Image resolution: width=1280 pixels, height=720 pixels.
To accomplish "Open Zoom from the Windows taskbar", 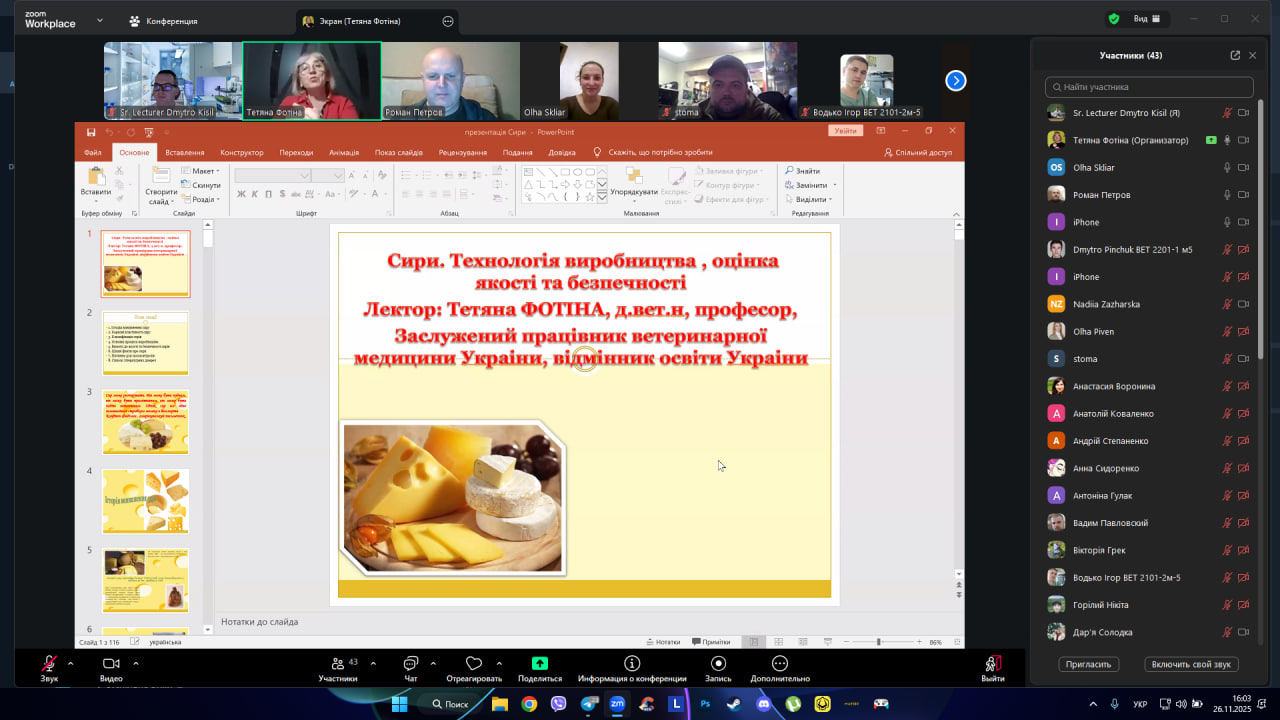I will 617,704.
